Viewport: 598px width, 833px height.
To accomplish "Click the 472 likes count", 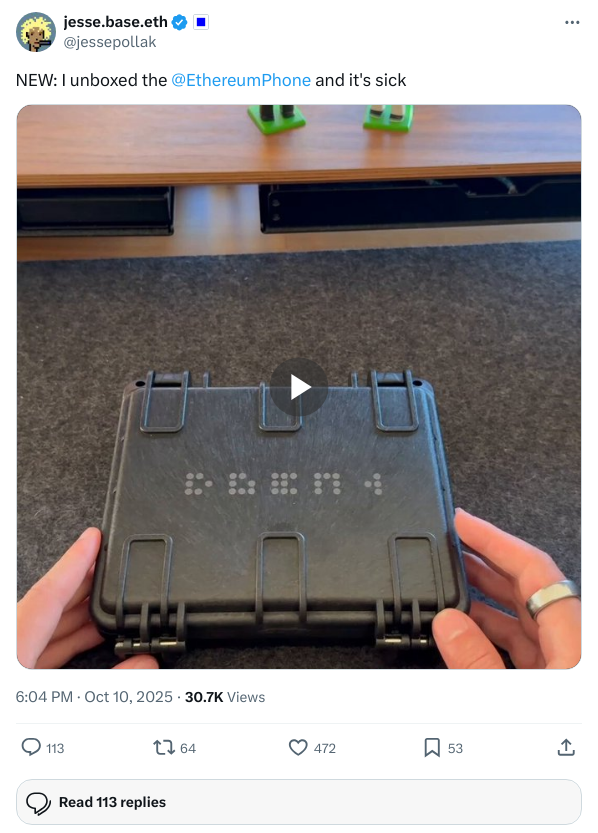I will [x=324, y=749].
